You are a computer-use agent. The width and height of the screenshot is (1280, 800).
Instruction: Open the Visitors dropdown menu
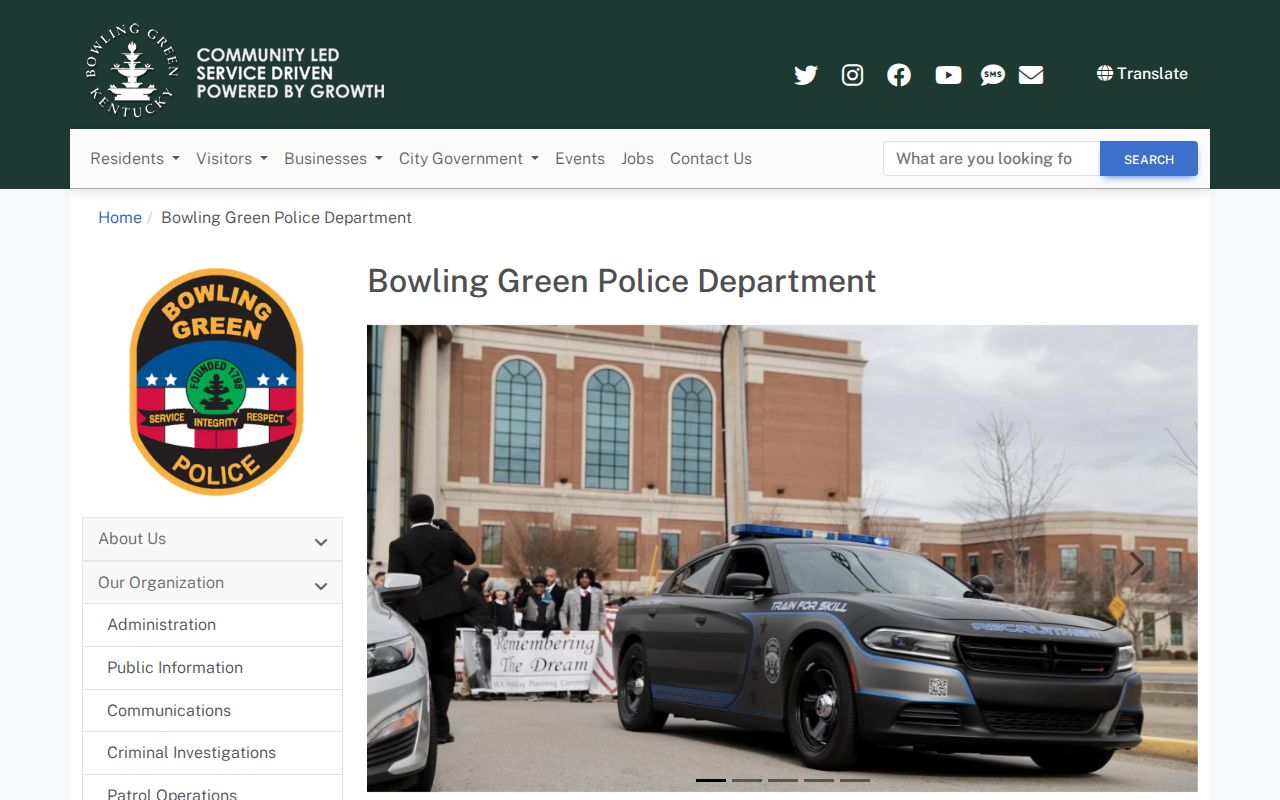coord(232,158)
